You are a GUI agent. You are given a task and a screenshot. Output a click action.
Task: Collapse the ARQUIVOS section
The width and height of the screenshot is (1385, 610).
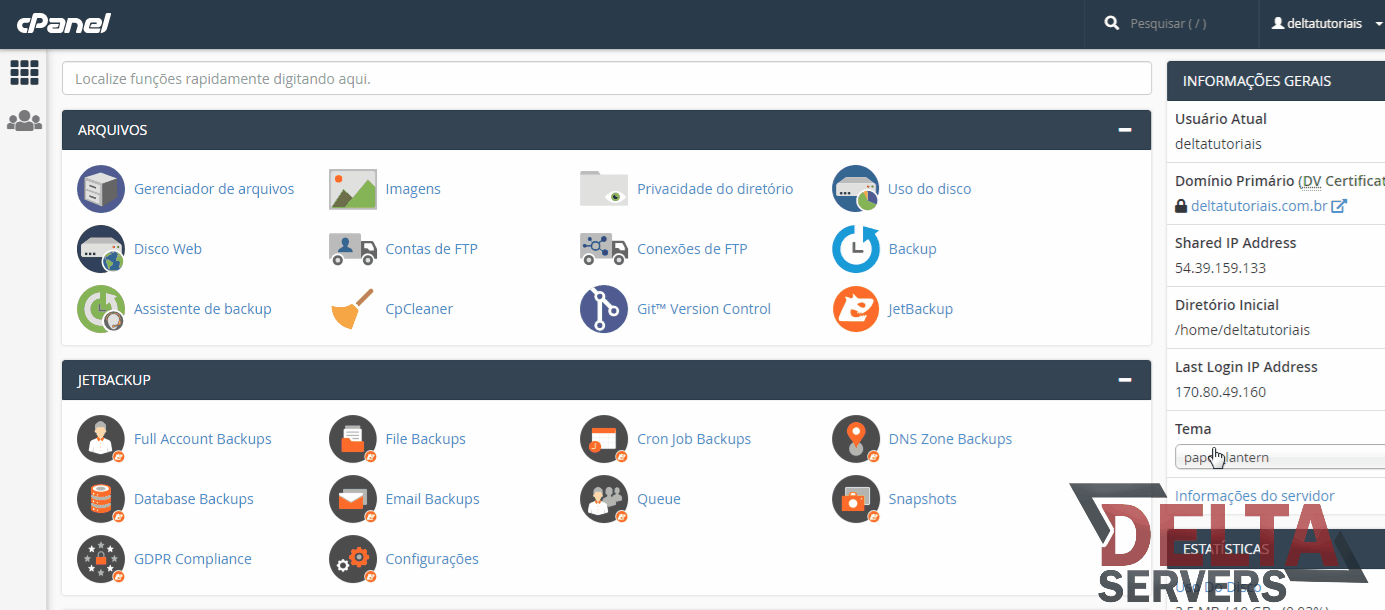[1125, 130]
